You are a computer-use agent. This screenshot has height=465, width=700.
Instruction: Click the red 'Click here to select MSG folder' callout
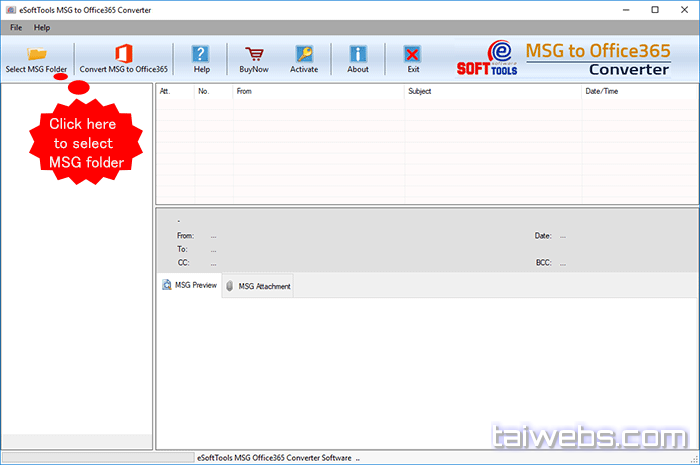pos(84,143)
